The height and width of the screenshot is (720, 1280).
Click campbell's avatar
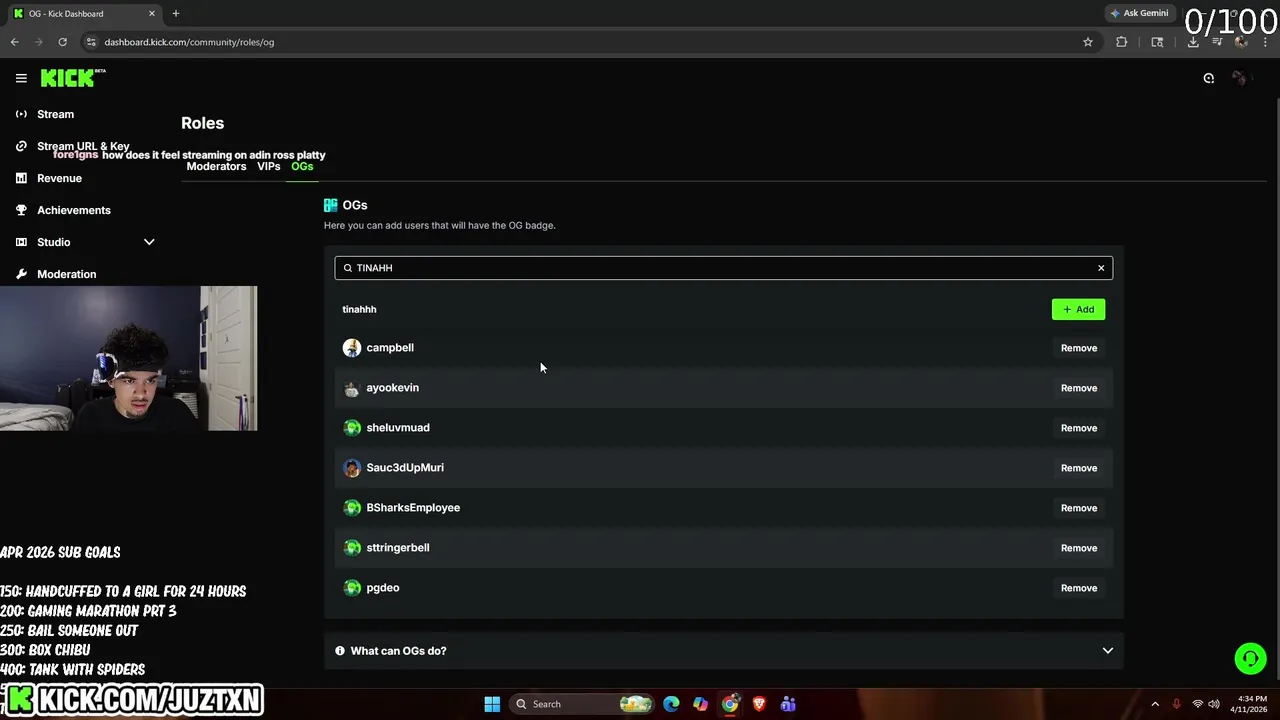(x=352, y=348)
